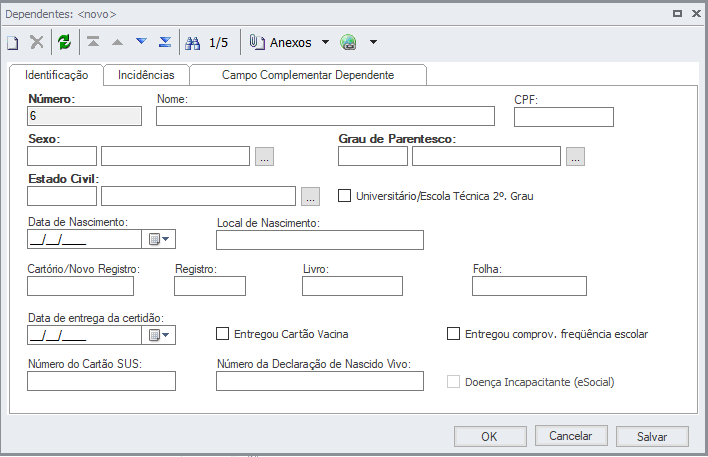708x457 pixels.
Task: Open the Incidências tab
Action: click(146, 75)
